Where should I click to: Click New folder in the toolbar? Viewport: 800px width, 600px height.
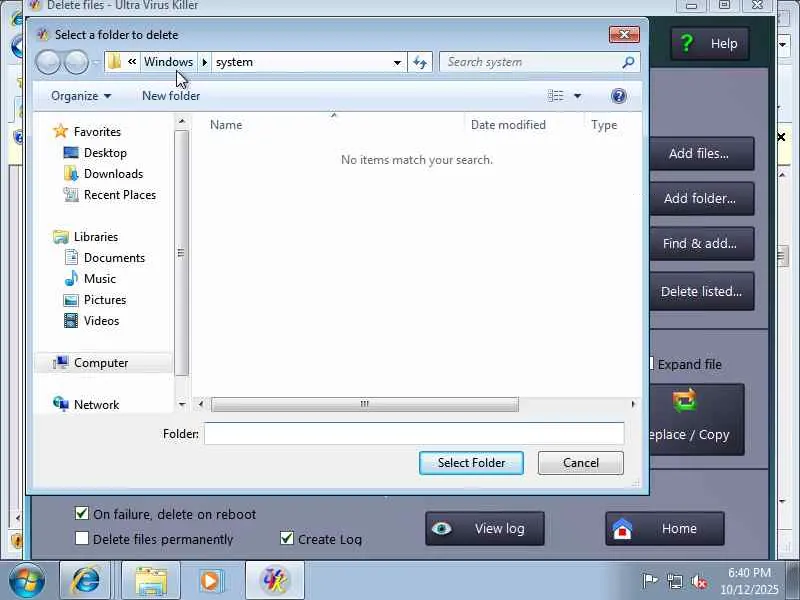click(171, 96)
